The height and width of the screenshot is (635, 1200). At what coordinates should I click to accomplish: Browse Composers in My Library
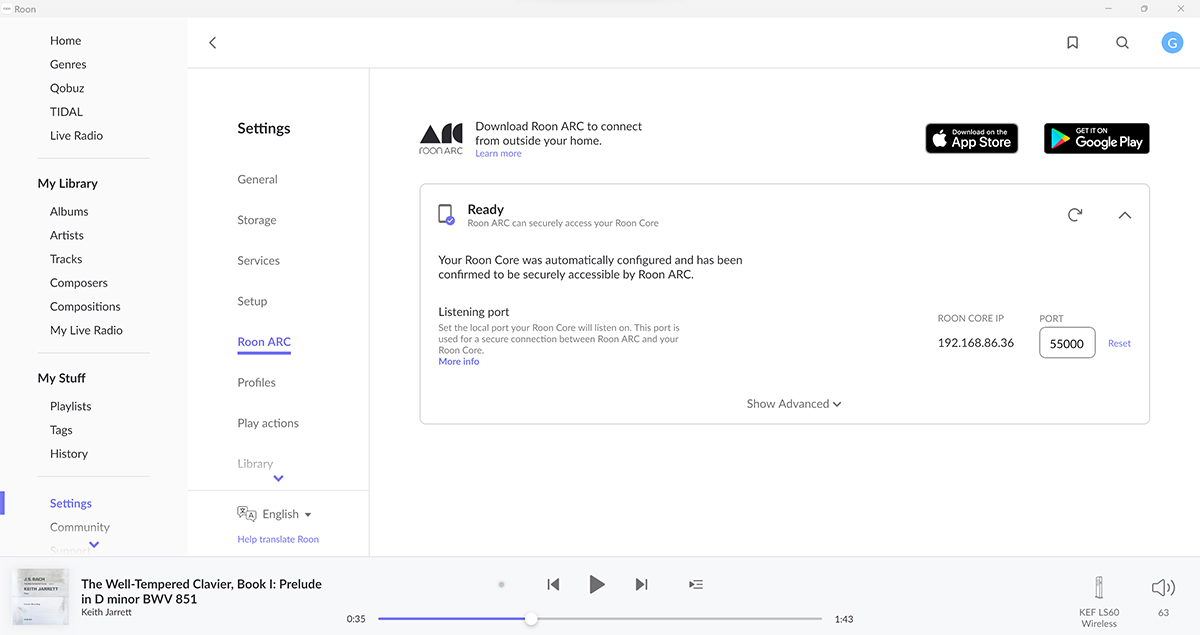[x=79, y=283]
